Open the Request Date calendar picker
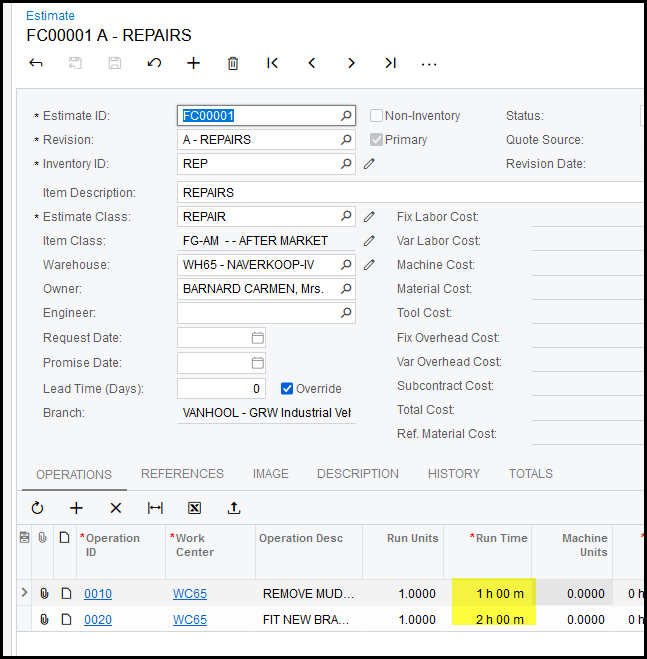Image resolution: width=647 pixels, height=659 pixels. tap(257, 338)
